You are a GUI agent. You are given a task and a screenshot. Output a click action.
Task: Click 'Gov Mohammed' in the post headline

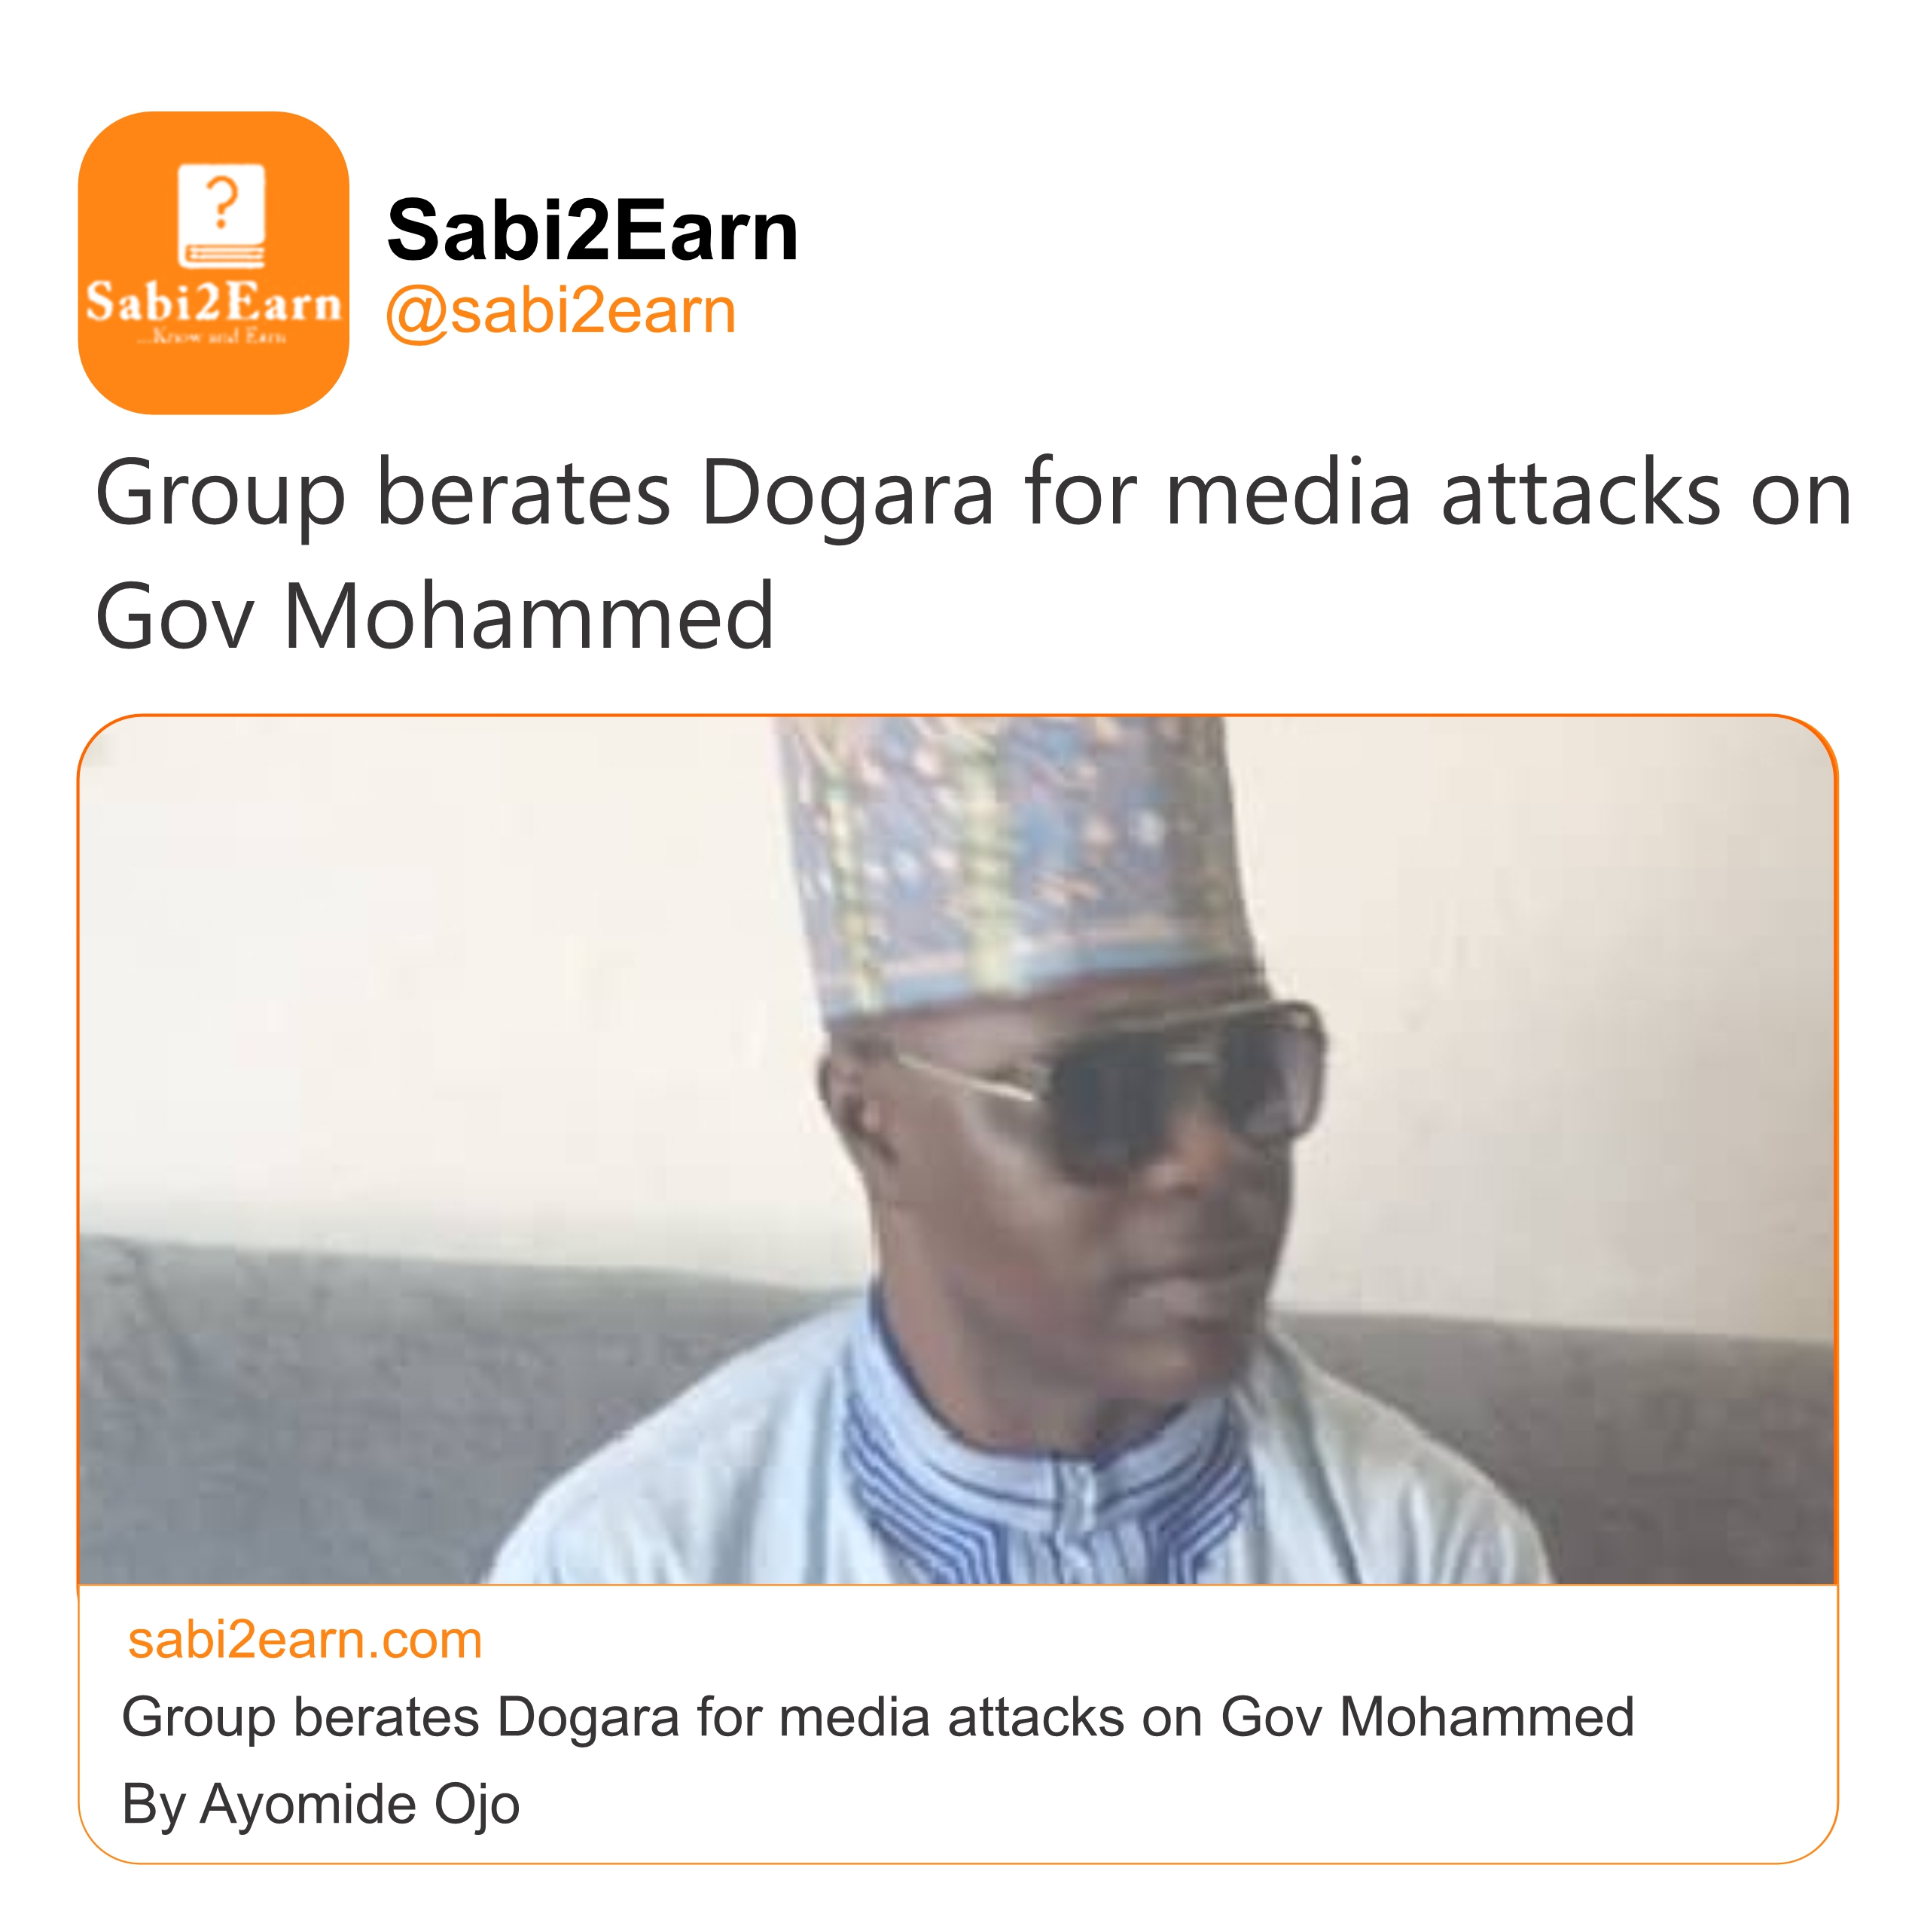(x=434, y=616)
